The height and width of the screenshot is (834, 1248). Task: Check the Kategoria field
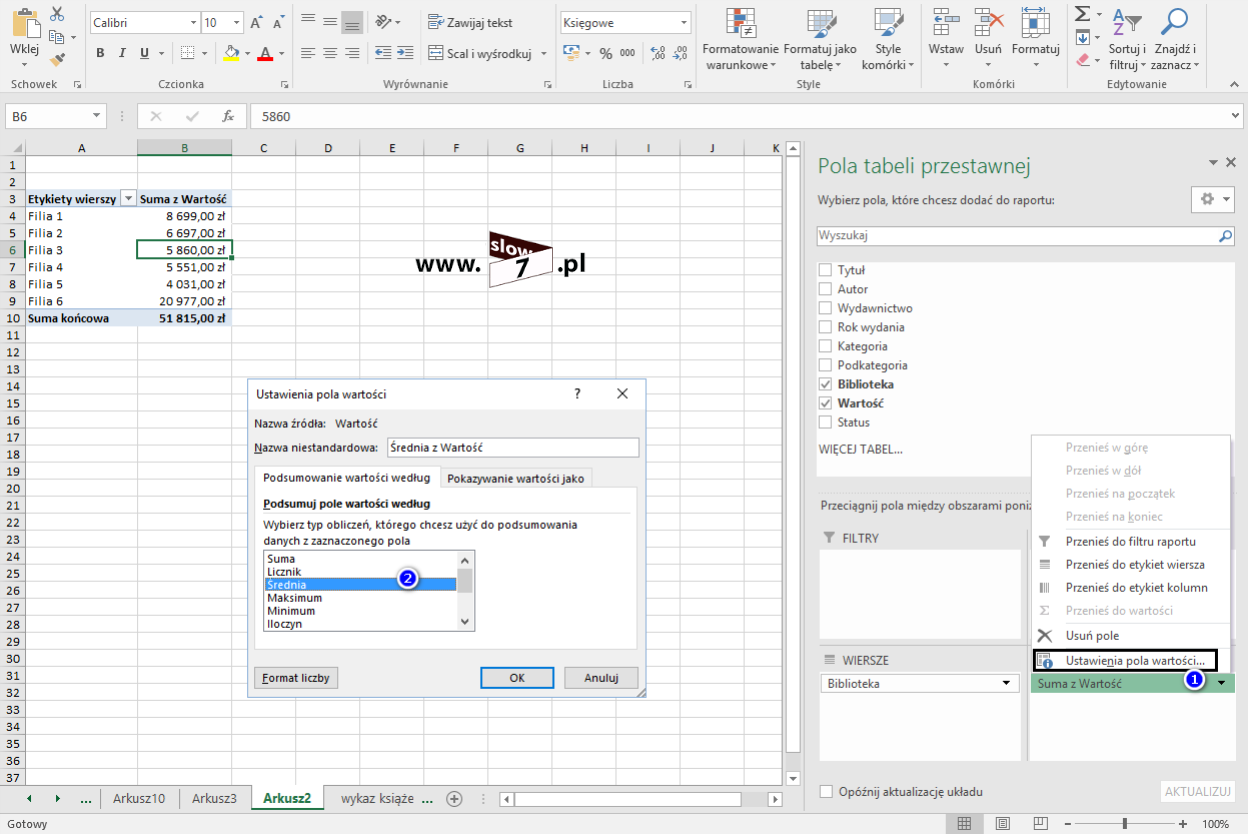[825, 346]
